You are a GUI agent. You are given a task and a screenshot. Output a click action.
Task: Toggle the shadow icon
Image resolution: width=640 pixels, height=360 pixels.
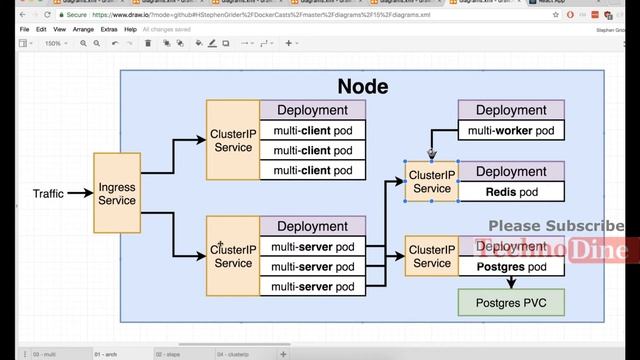coord(226,43)
